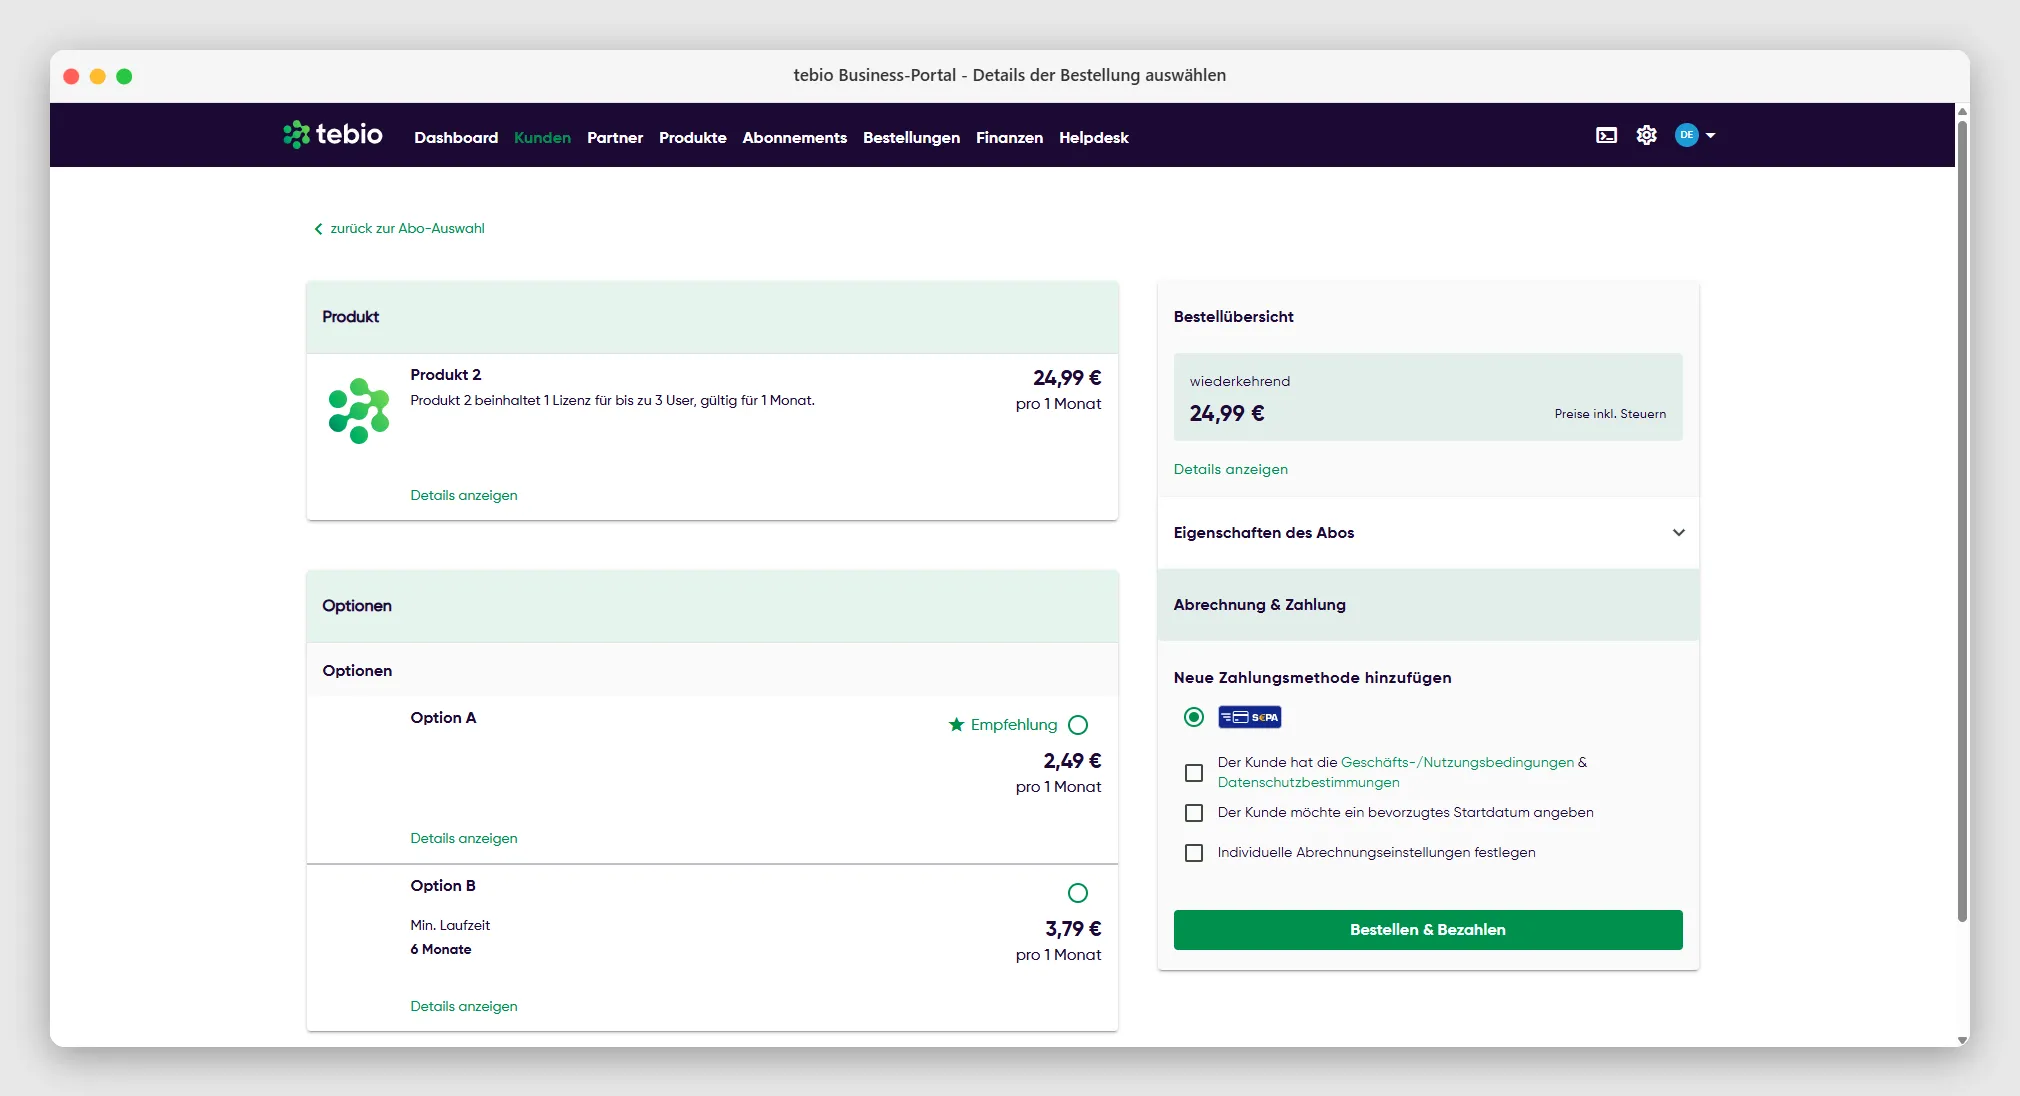Open settings gear icon
The image size is (2020, 1096).
tap(1646, 135)
